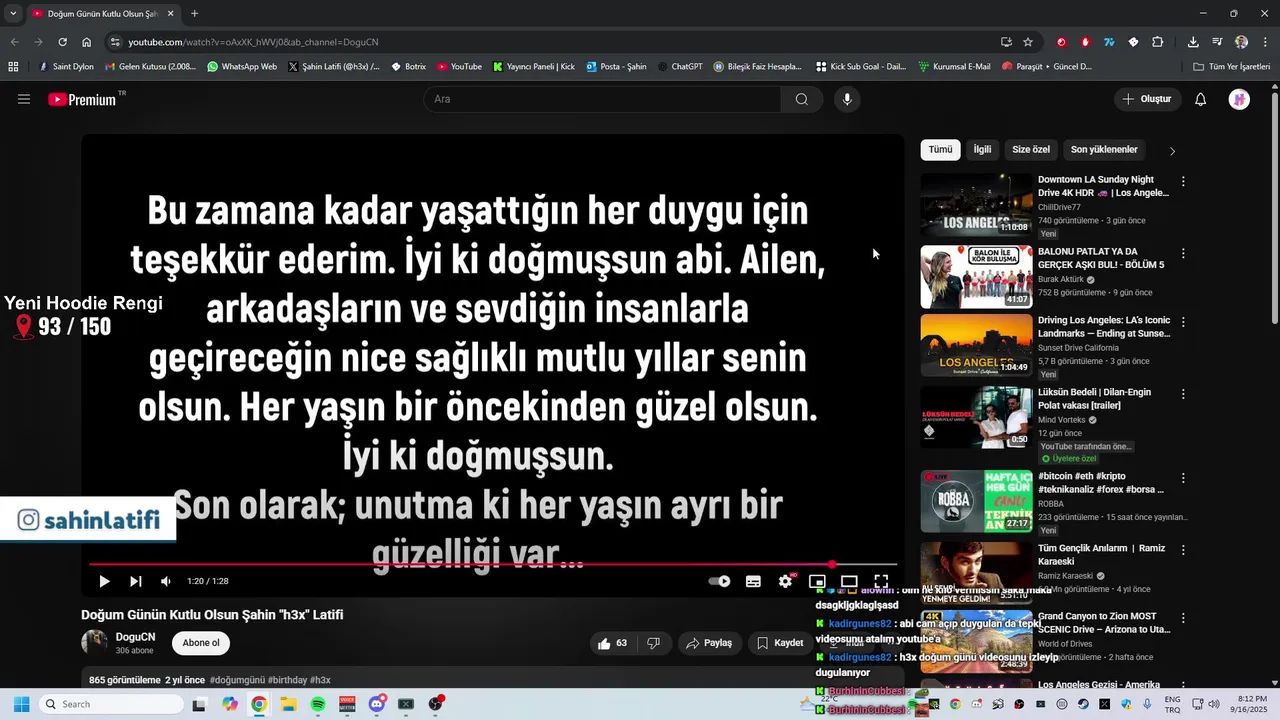Open options for BALONU PATLAT video
Viewport: 1280px width, 720px height.
pyautogui.click(x=1183, y=253)
